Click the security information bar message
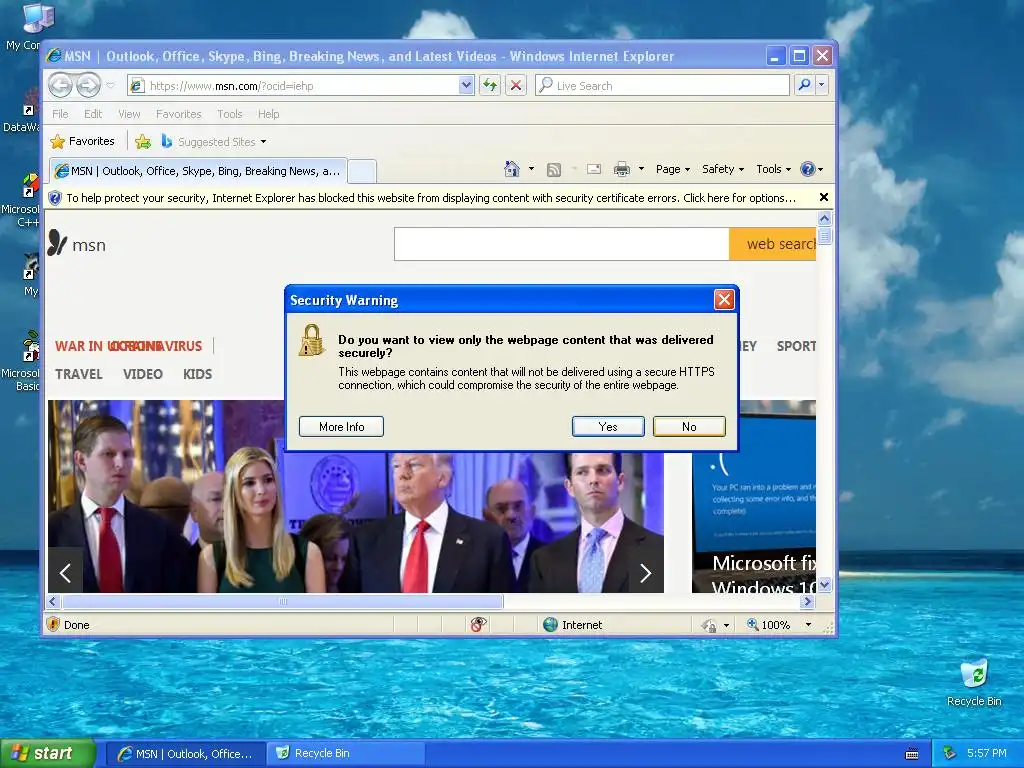Viewport: 1024px width, 768px height. pos(431,198)
